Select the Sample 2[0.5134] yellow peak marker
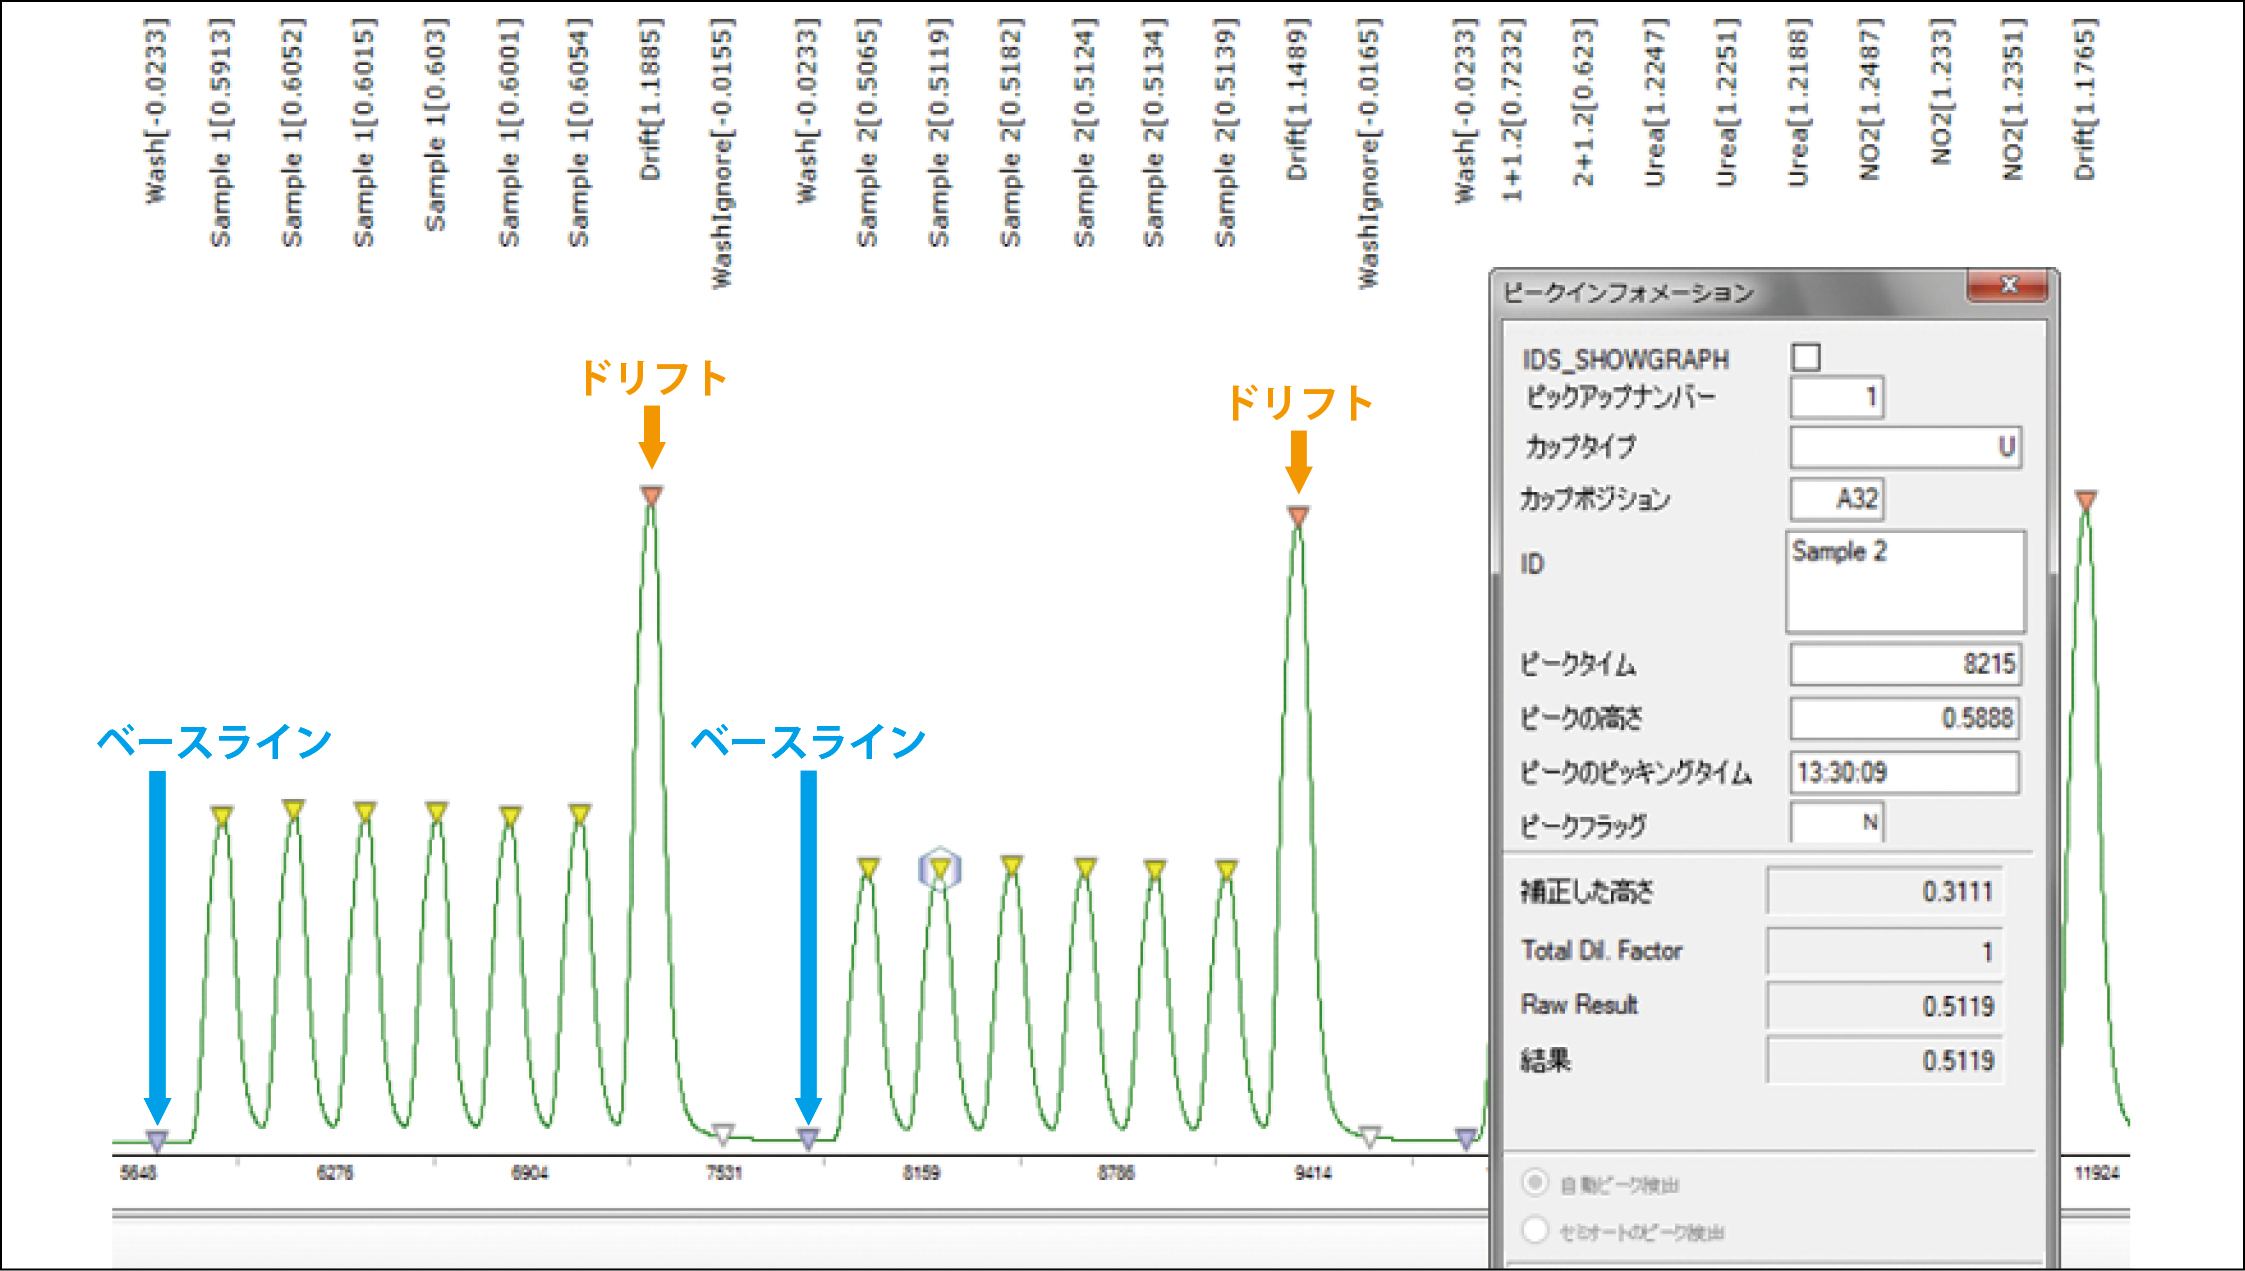The width and height of the screenshot is (2245, 1271). click(1155, 868)
